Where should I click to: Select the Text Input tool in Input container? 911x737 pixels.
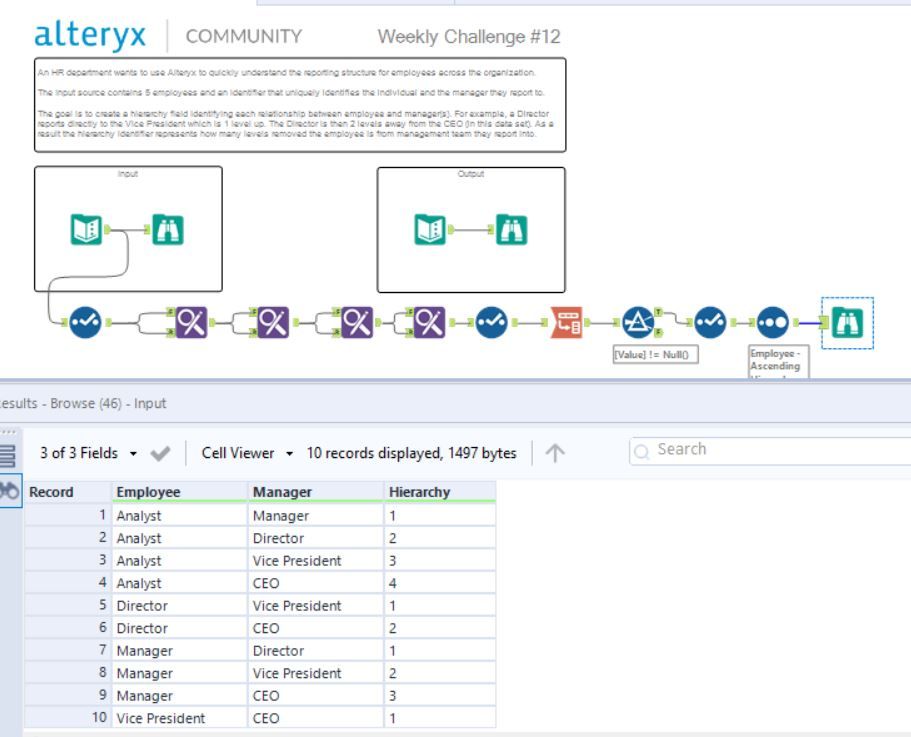86,229
